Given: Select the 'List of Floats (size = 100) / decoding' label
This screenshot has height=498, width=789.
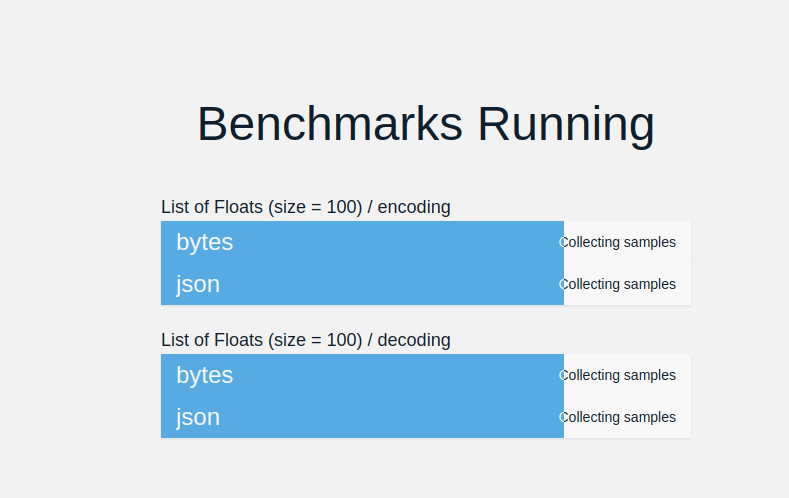Looking at the screenshot, I should 305,340.
